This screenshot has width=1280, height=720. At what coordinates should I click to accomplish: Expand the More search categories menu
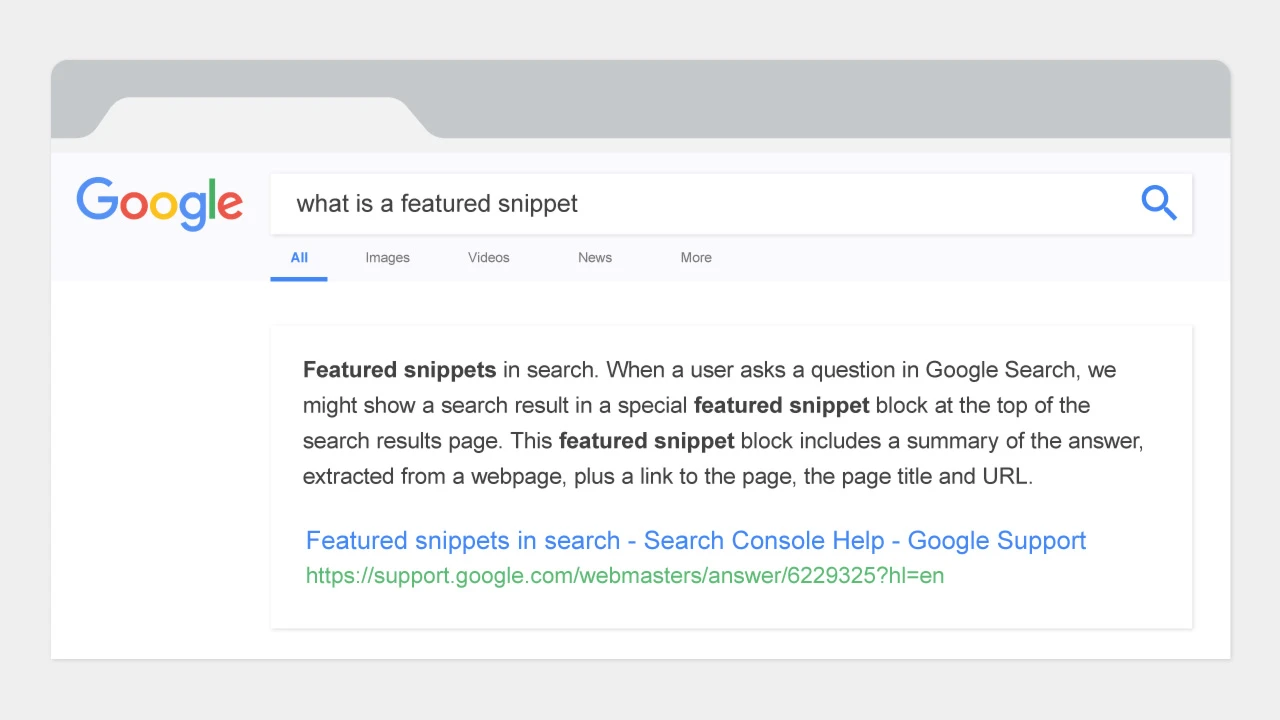pyautogui.click(x=695, y=257)
